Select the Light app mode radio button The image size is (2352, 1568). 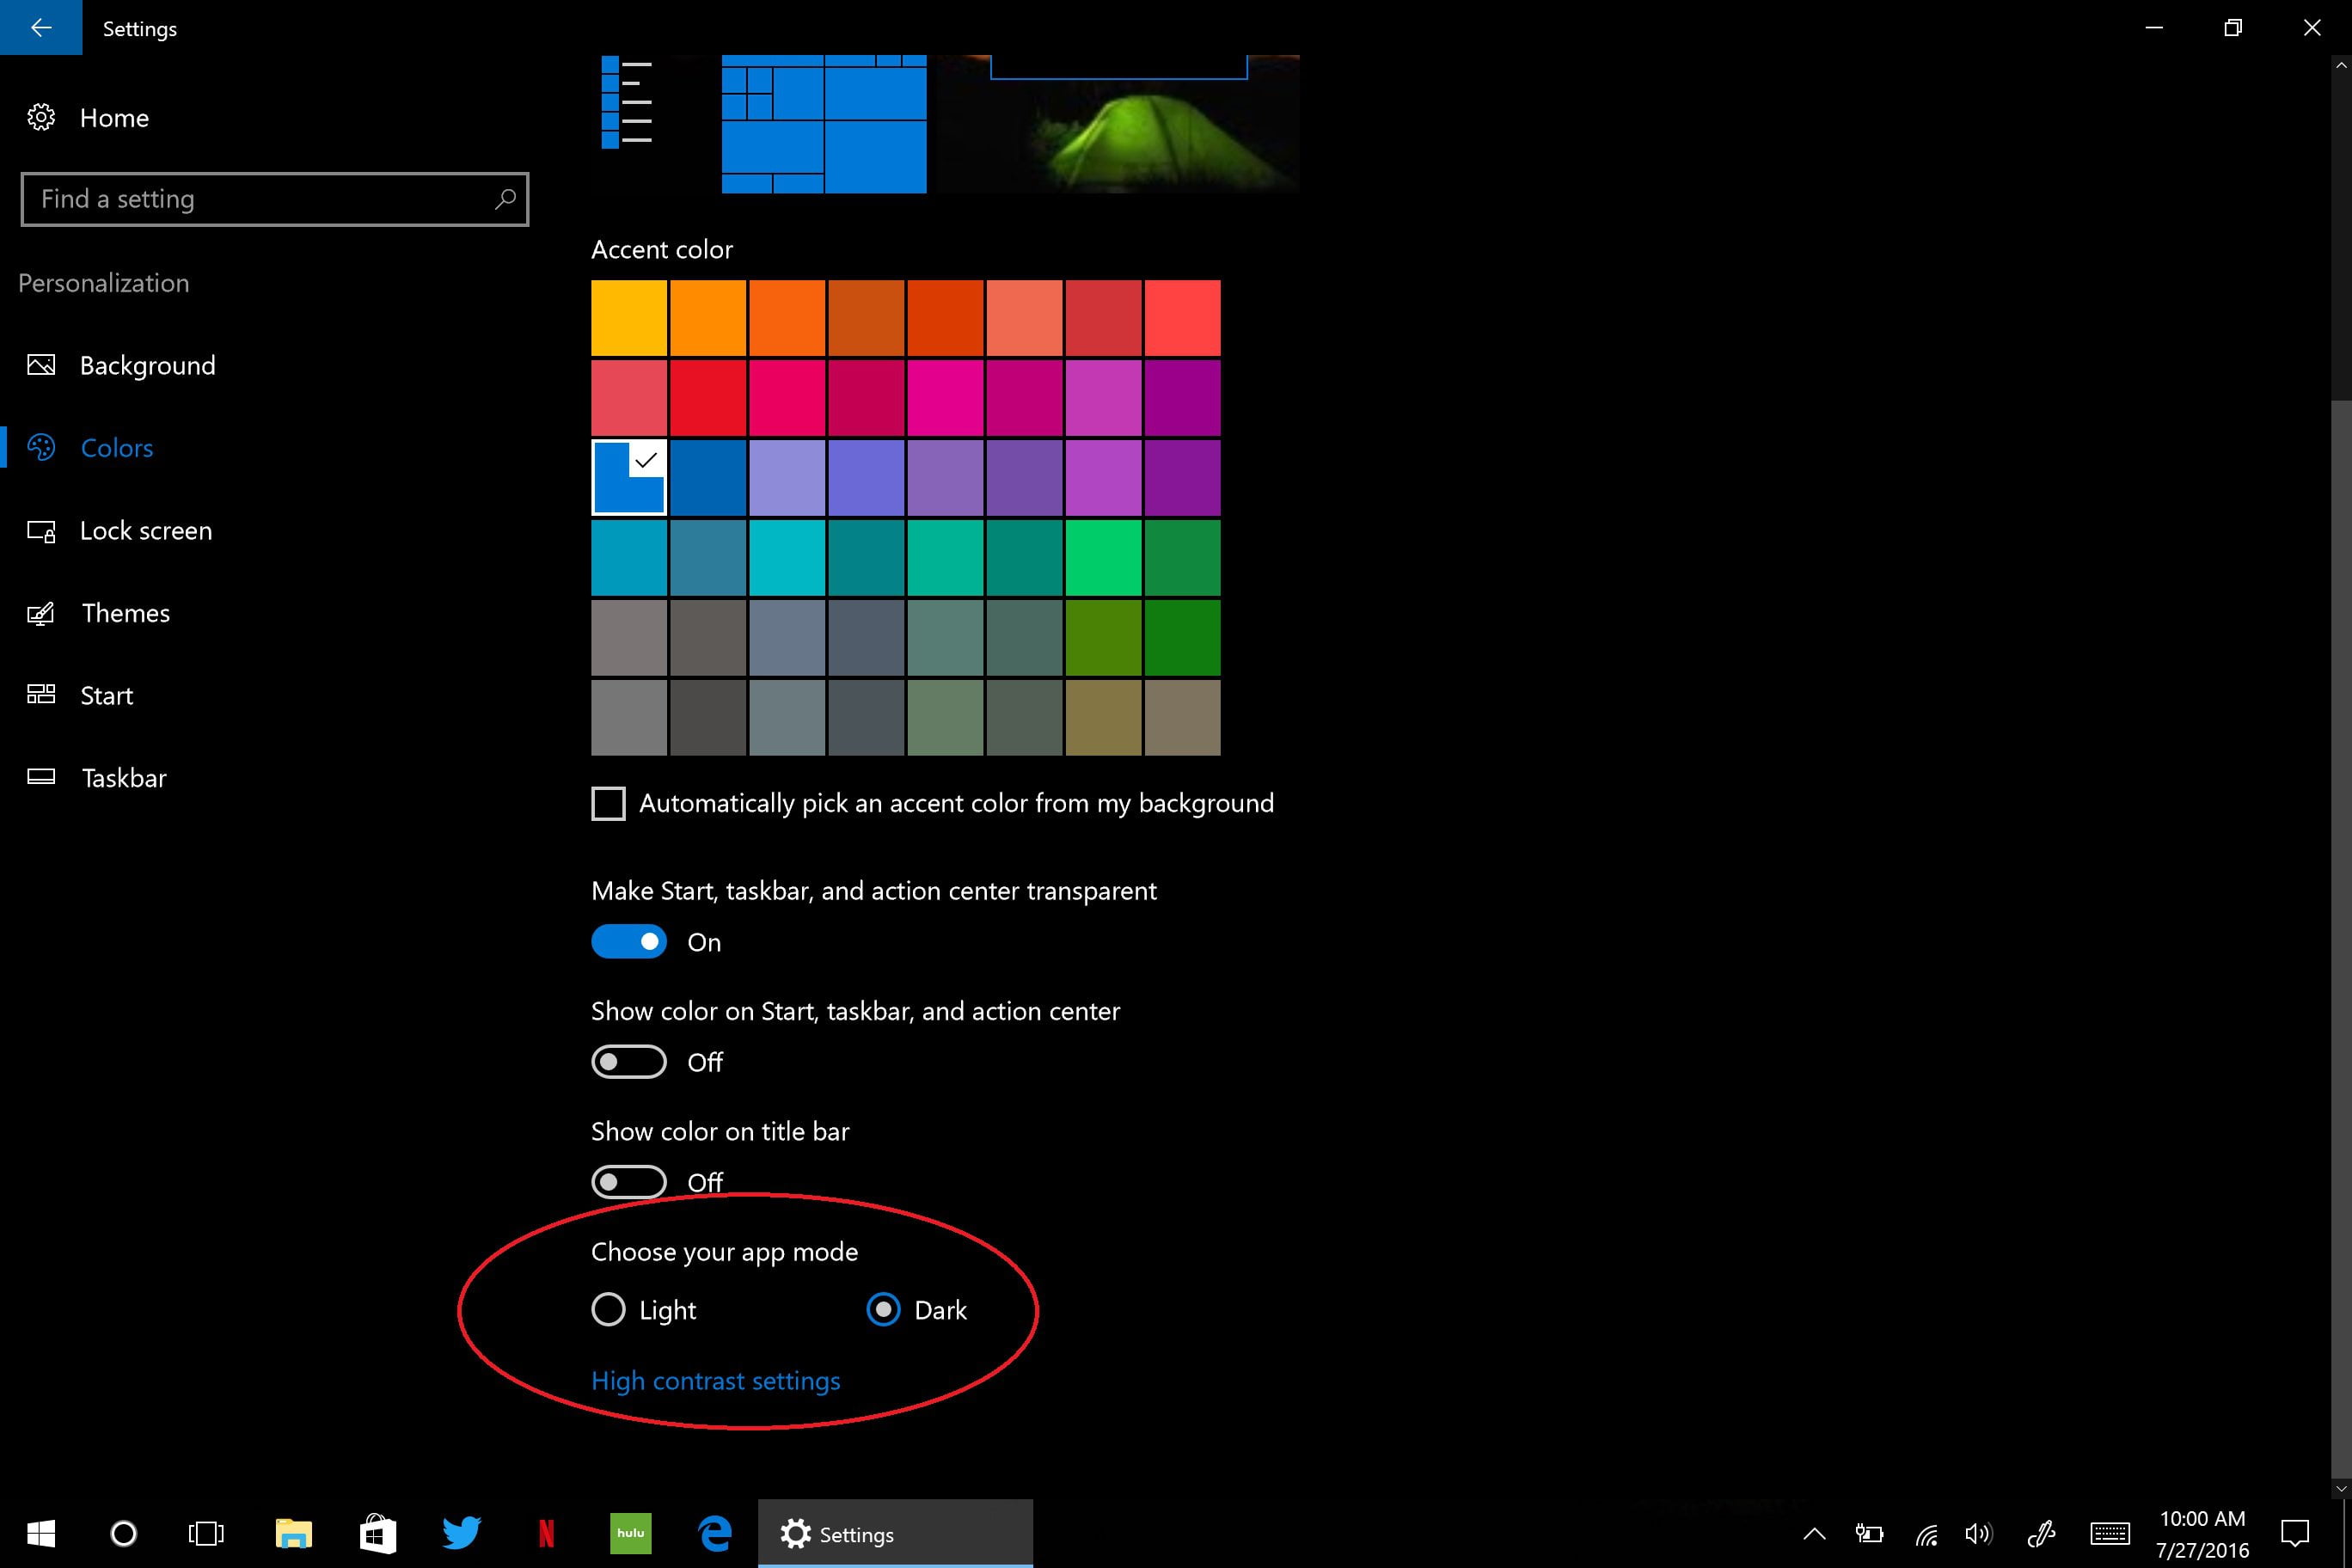(x=607, y=1309)
